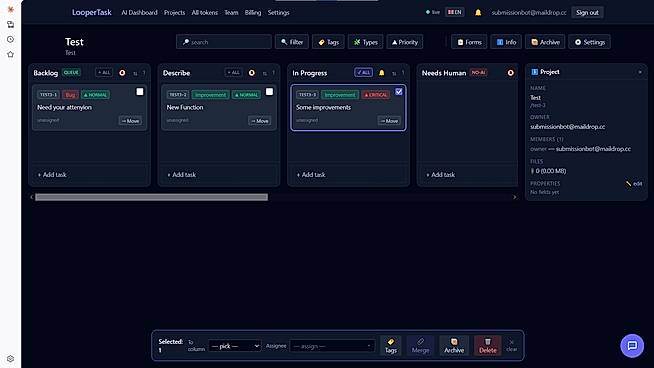Add task in Needs Human column
Image resolution: width=654 pixels, height=368 pixels.
(440, 174)
